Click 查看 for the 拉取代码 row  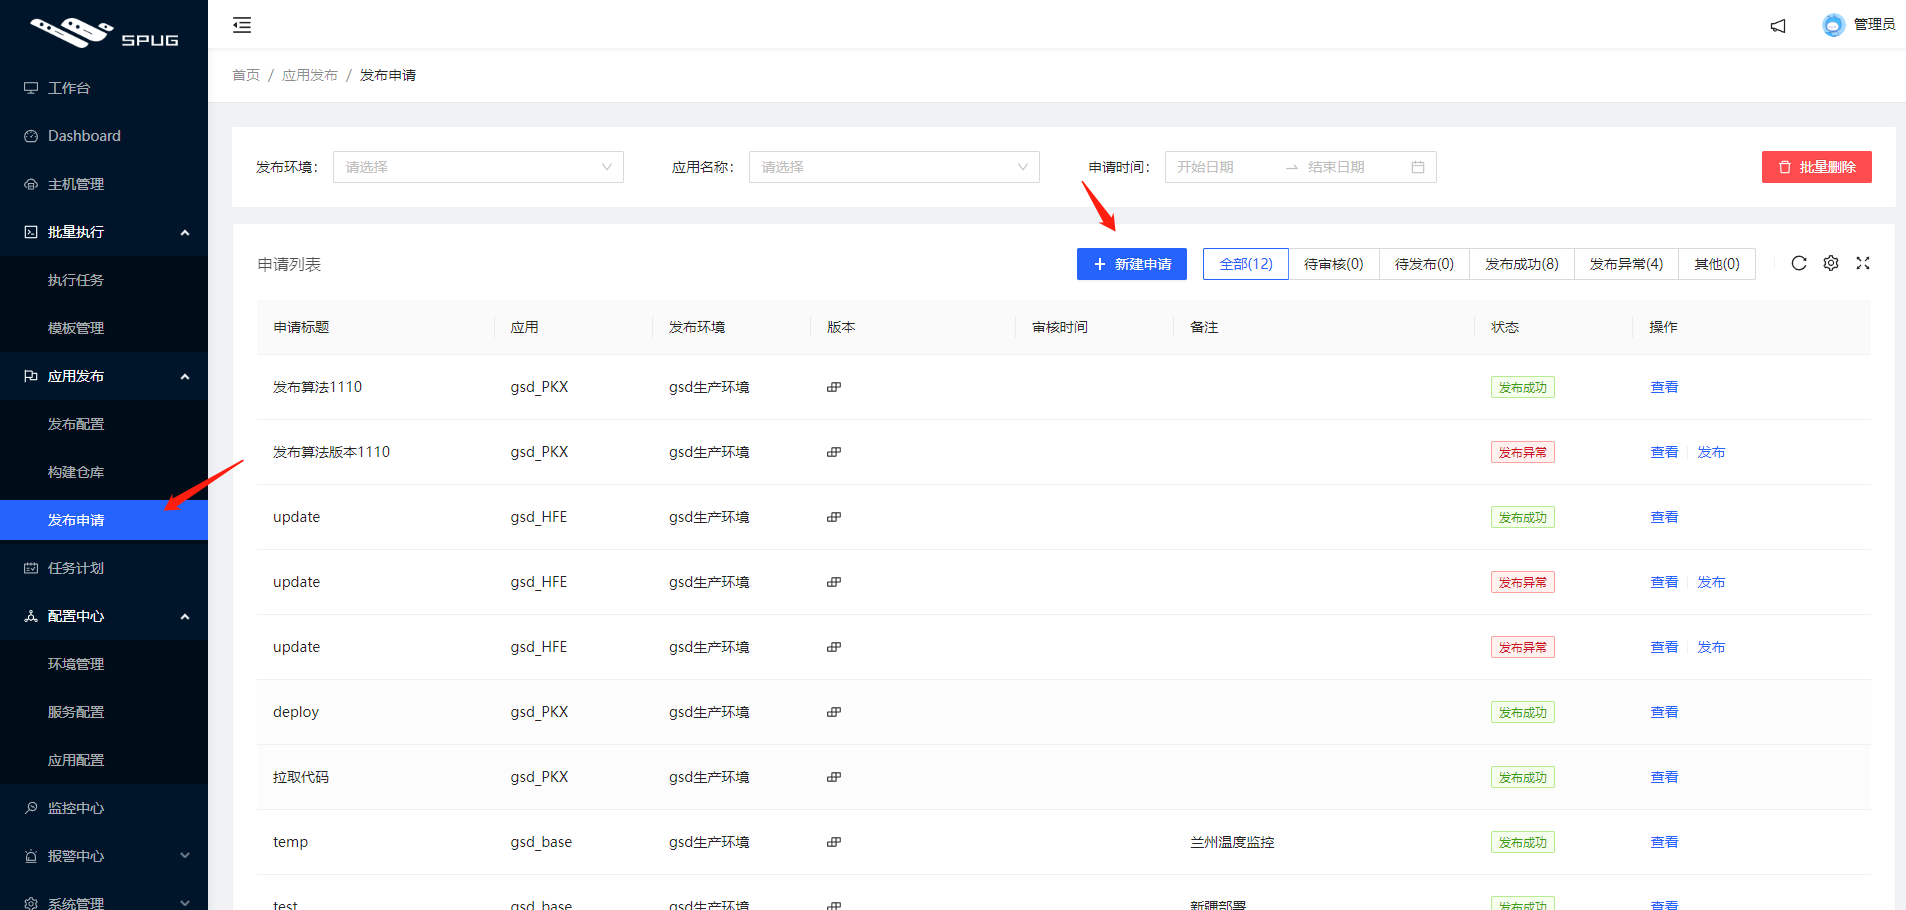tap(1664, 777)
